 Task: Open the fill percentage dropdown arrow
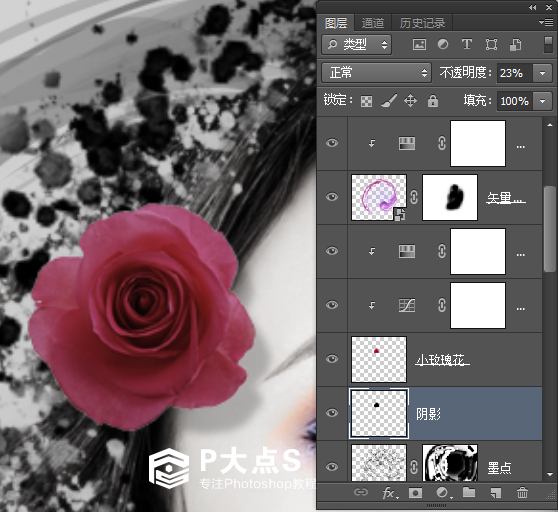point(542,101)
